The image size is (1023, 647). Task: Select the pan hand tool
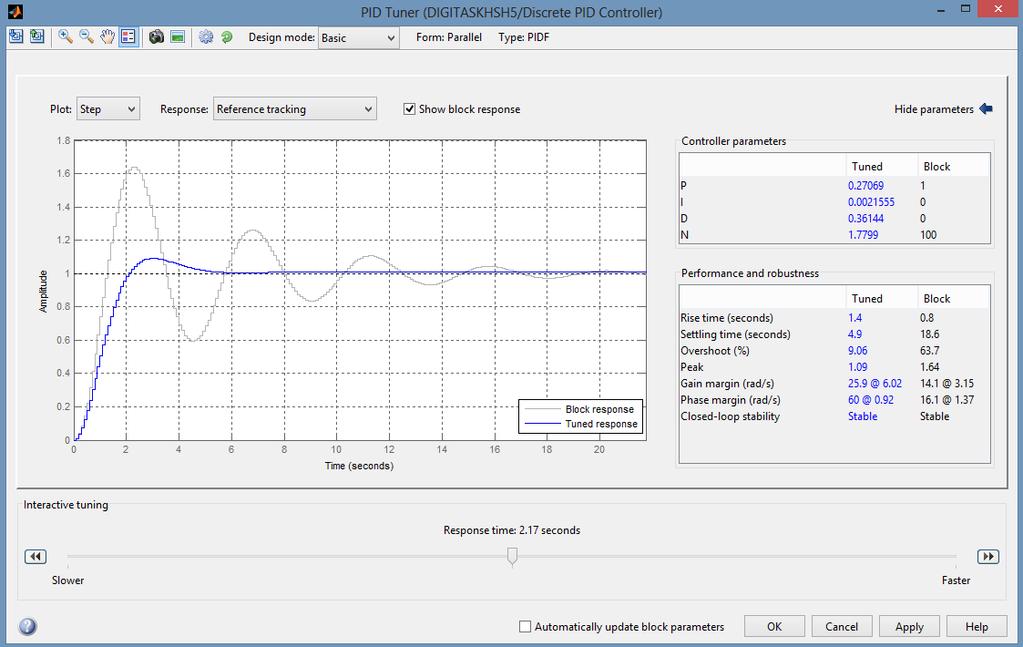107,37
